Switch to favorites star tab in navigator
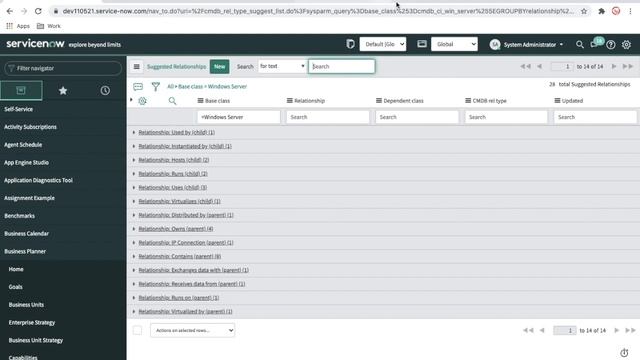 pyautogui.click(x=63, y=91)
